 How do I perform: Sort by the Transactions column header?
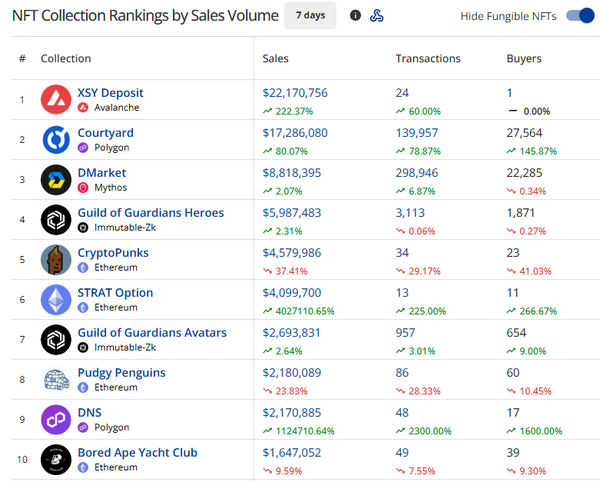click(x=428, y=59)
